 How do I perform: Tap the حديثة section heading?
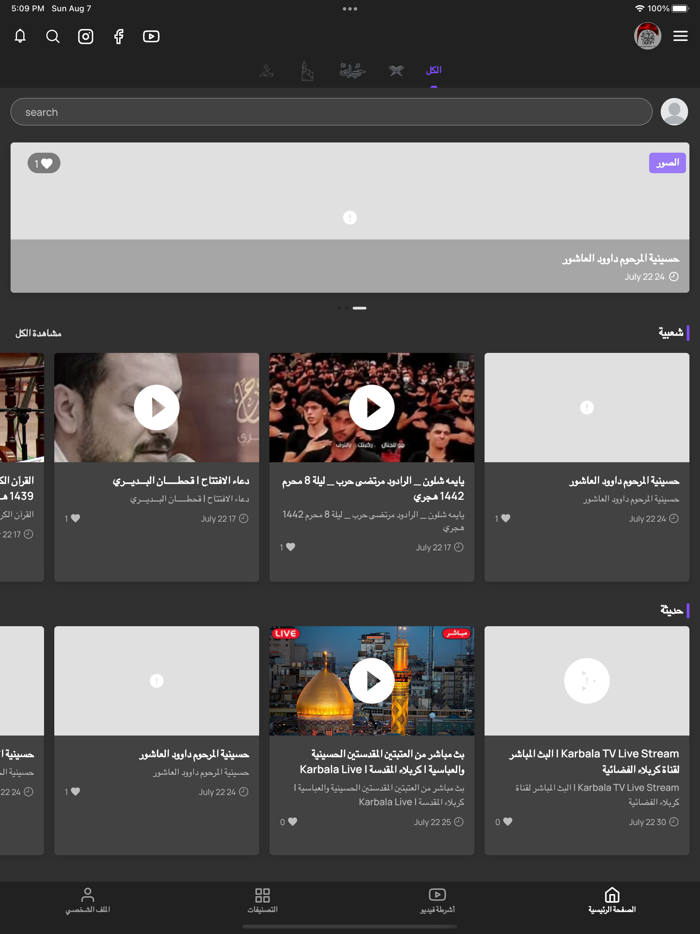[x=672, y=610]
